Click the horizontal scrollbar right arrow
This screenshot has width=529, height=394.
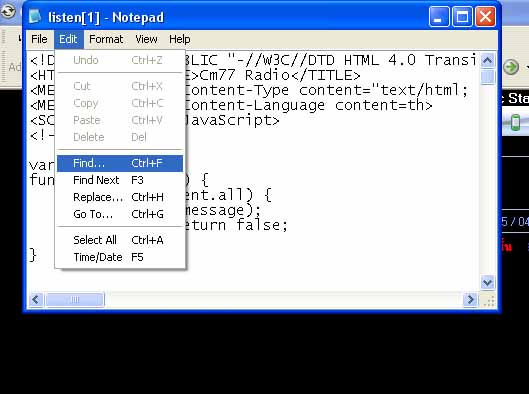click(470, 300)
